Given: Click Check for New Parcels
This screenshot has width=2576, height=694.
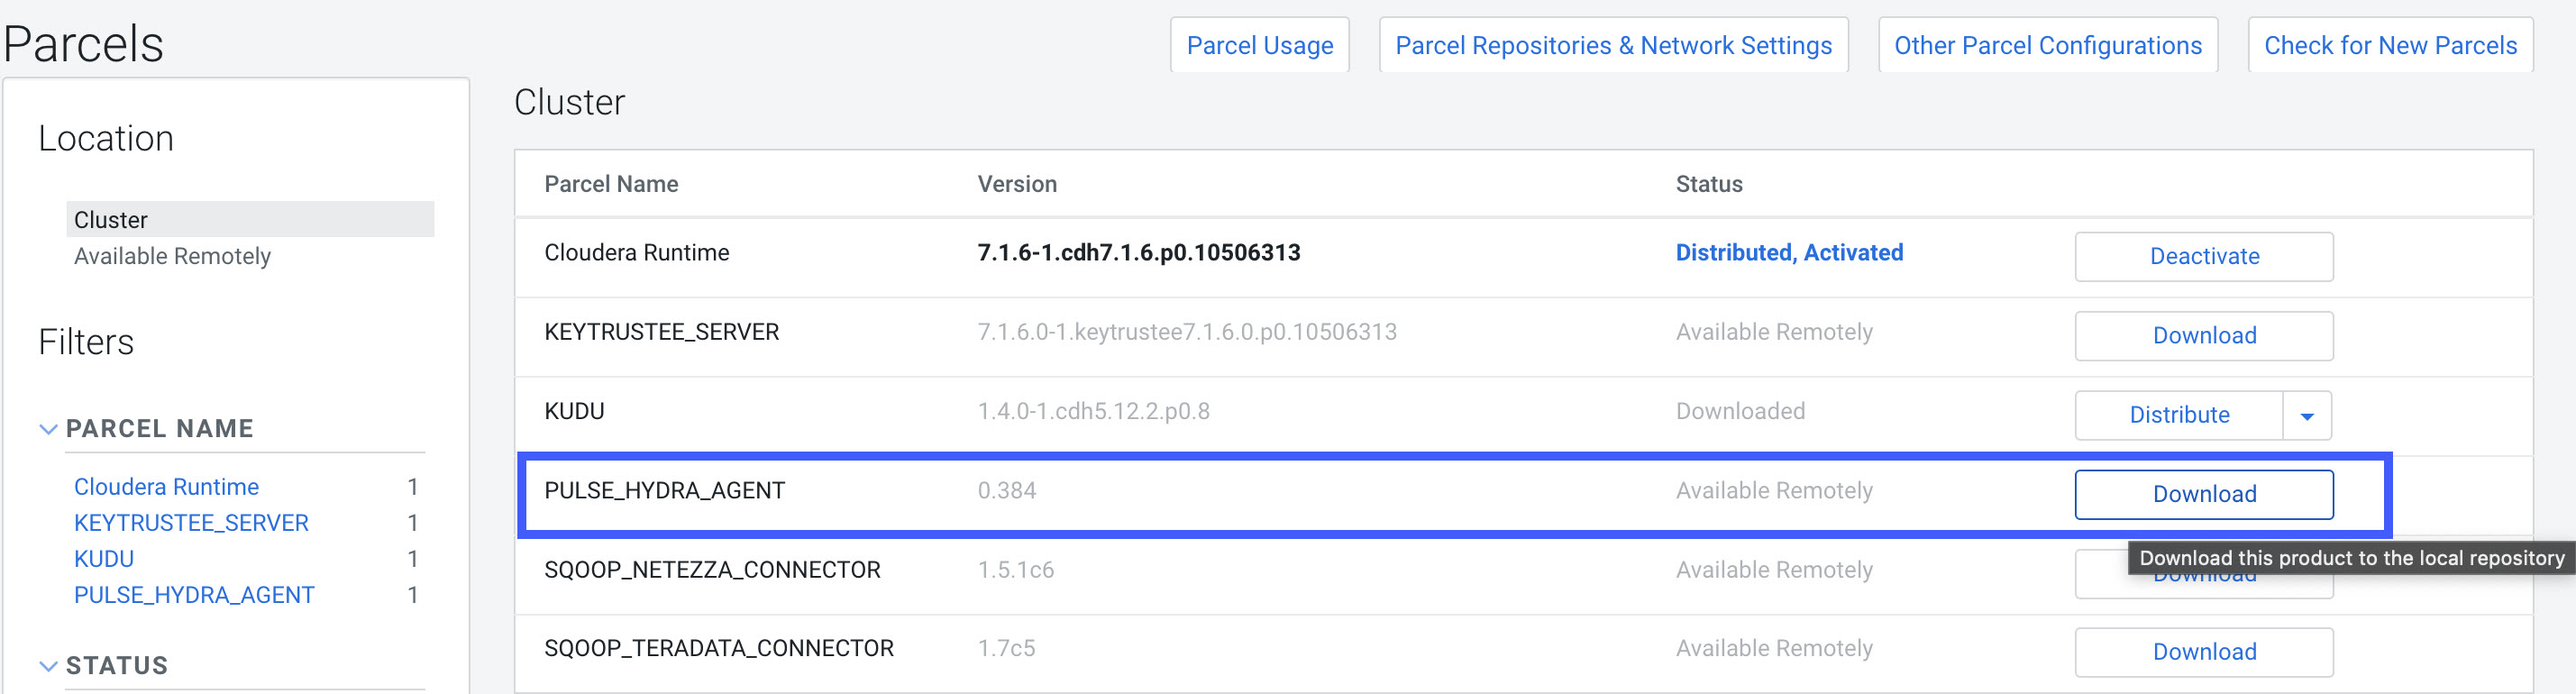Looking at the screenshot, I should (2390, 45).
